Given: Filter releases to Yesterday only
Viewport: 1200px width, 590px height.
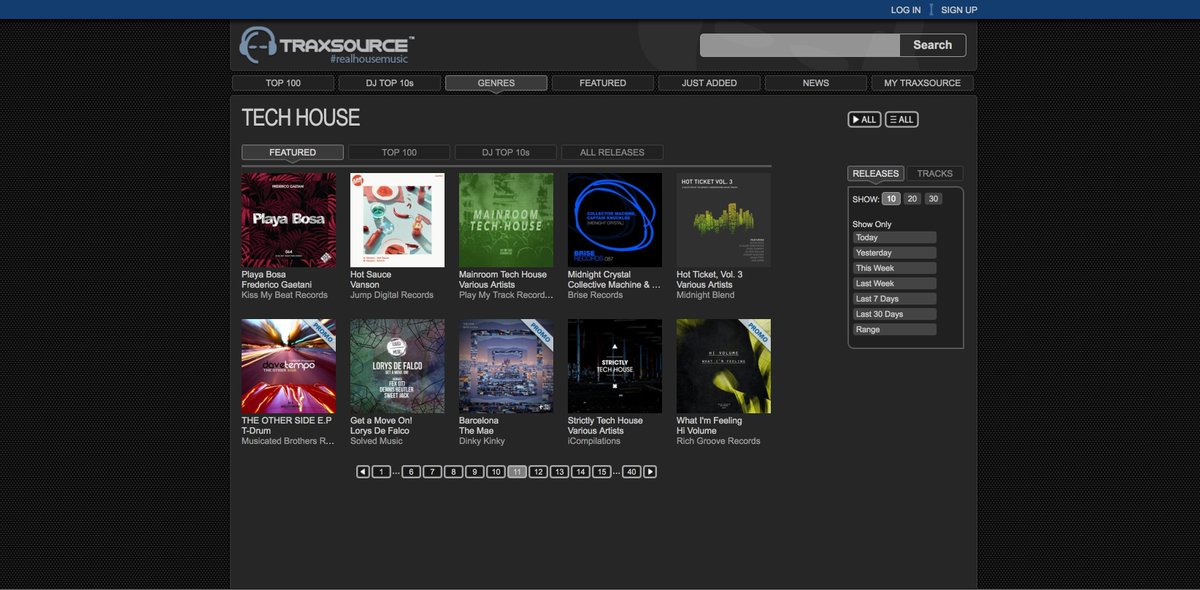Looking at the screenshot, I should click(x=894, y=253).
